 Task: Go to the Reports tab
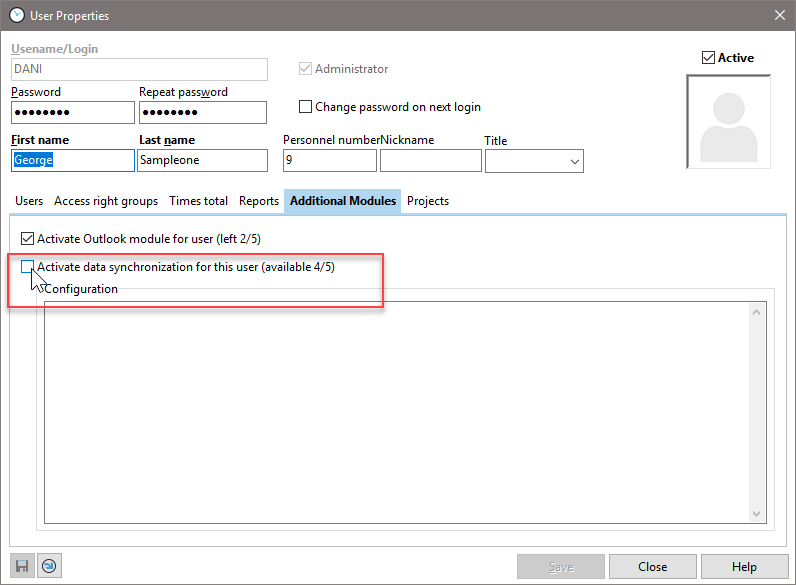(x=259, y=201)
